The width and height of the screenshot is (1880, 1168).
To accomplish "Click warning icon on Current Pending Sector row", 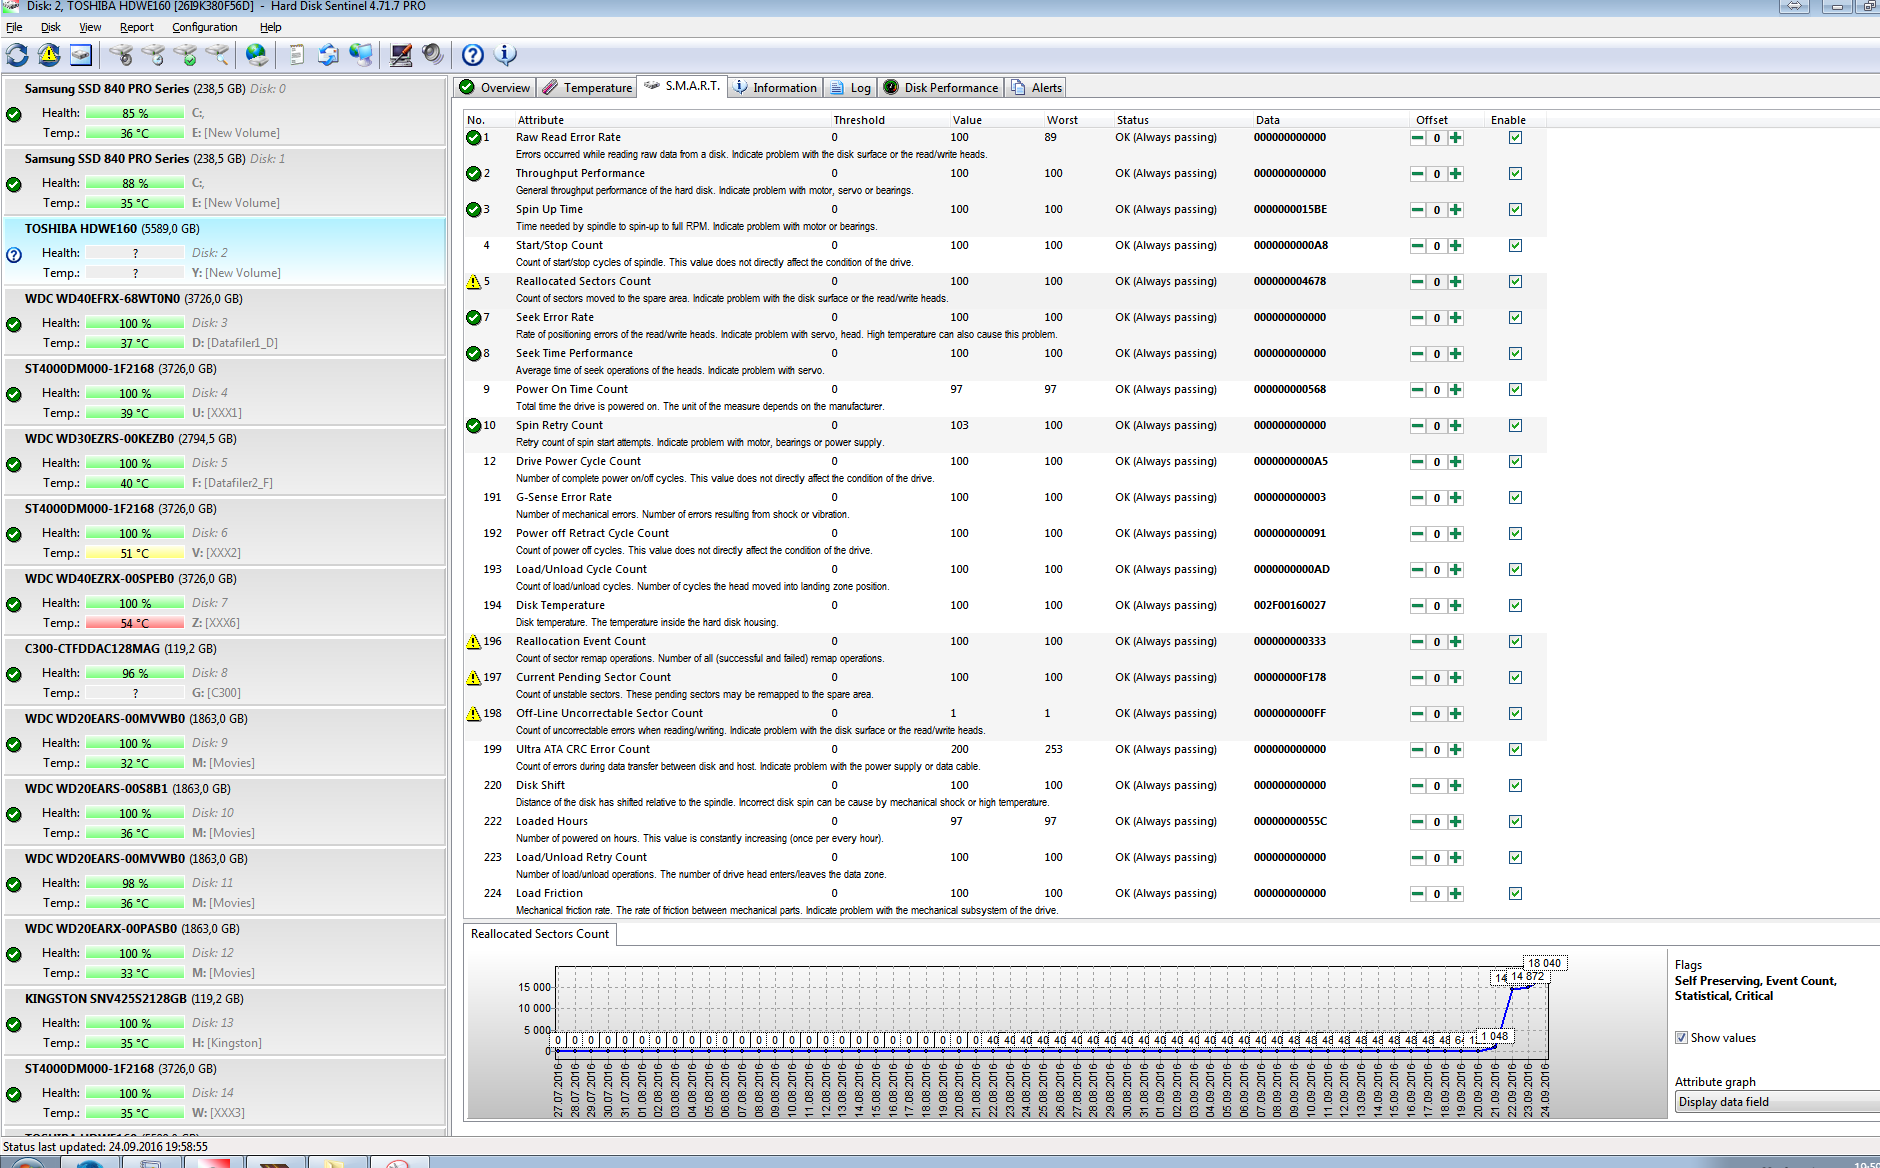I will (x=474, y=678).
